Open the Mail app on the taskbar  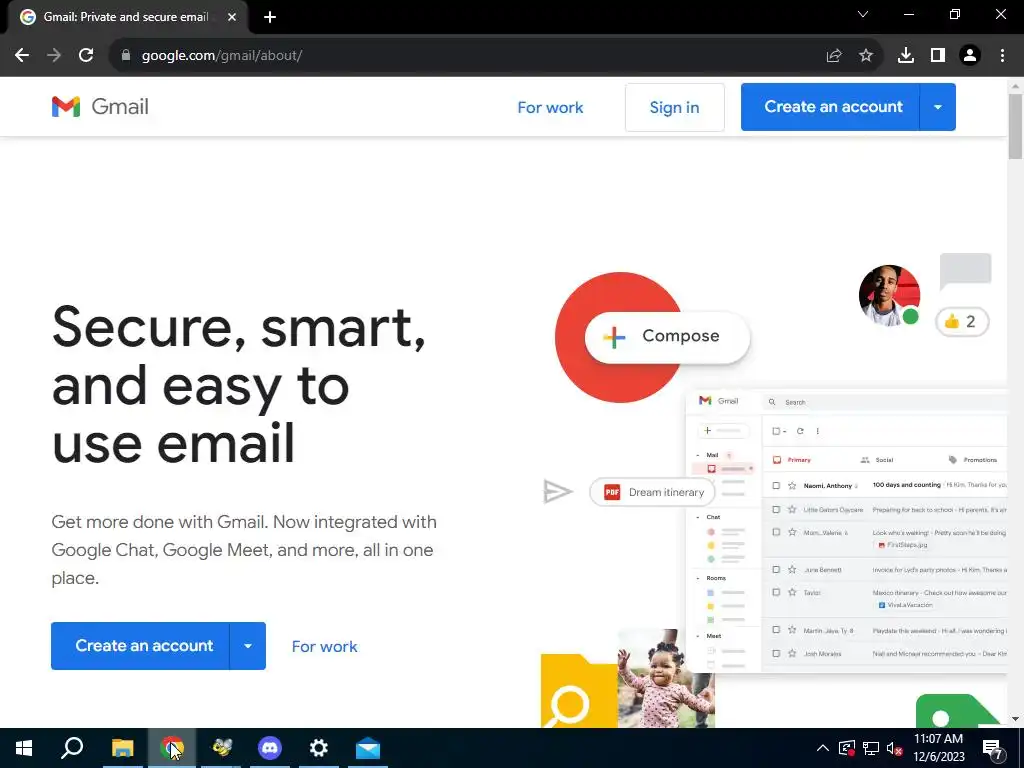pyautogui.click(x=368, y=748)
